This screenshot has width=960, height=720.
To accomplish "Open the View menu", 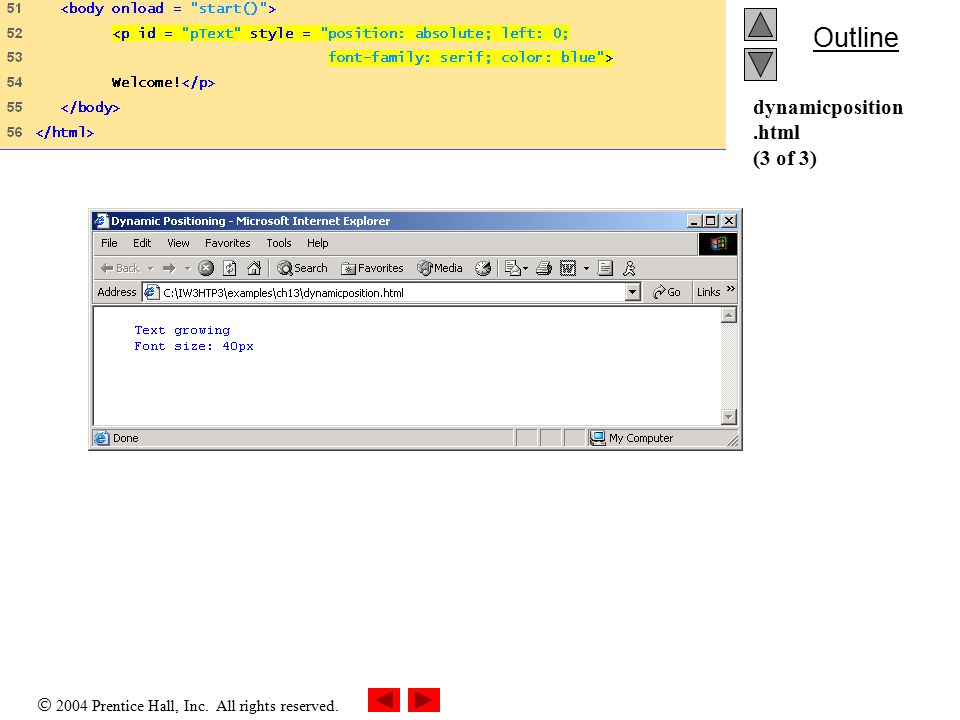I will pos(178,243).
